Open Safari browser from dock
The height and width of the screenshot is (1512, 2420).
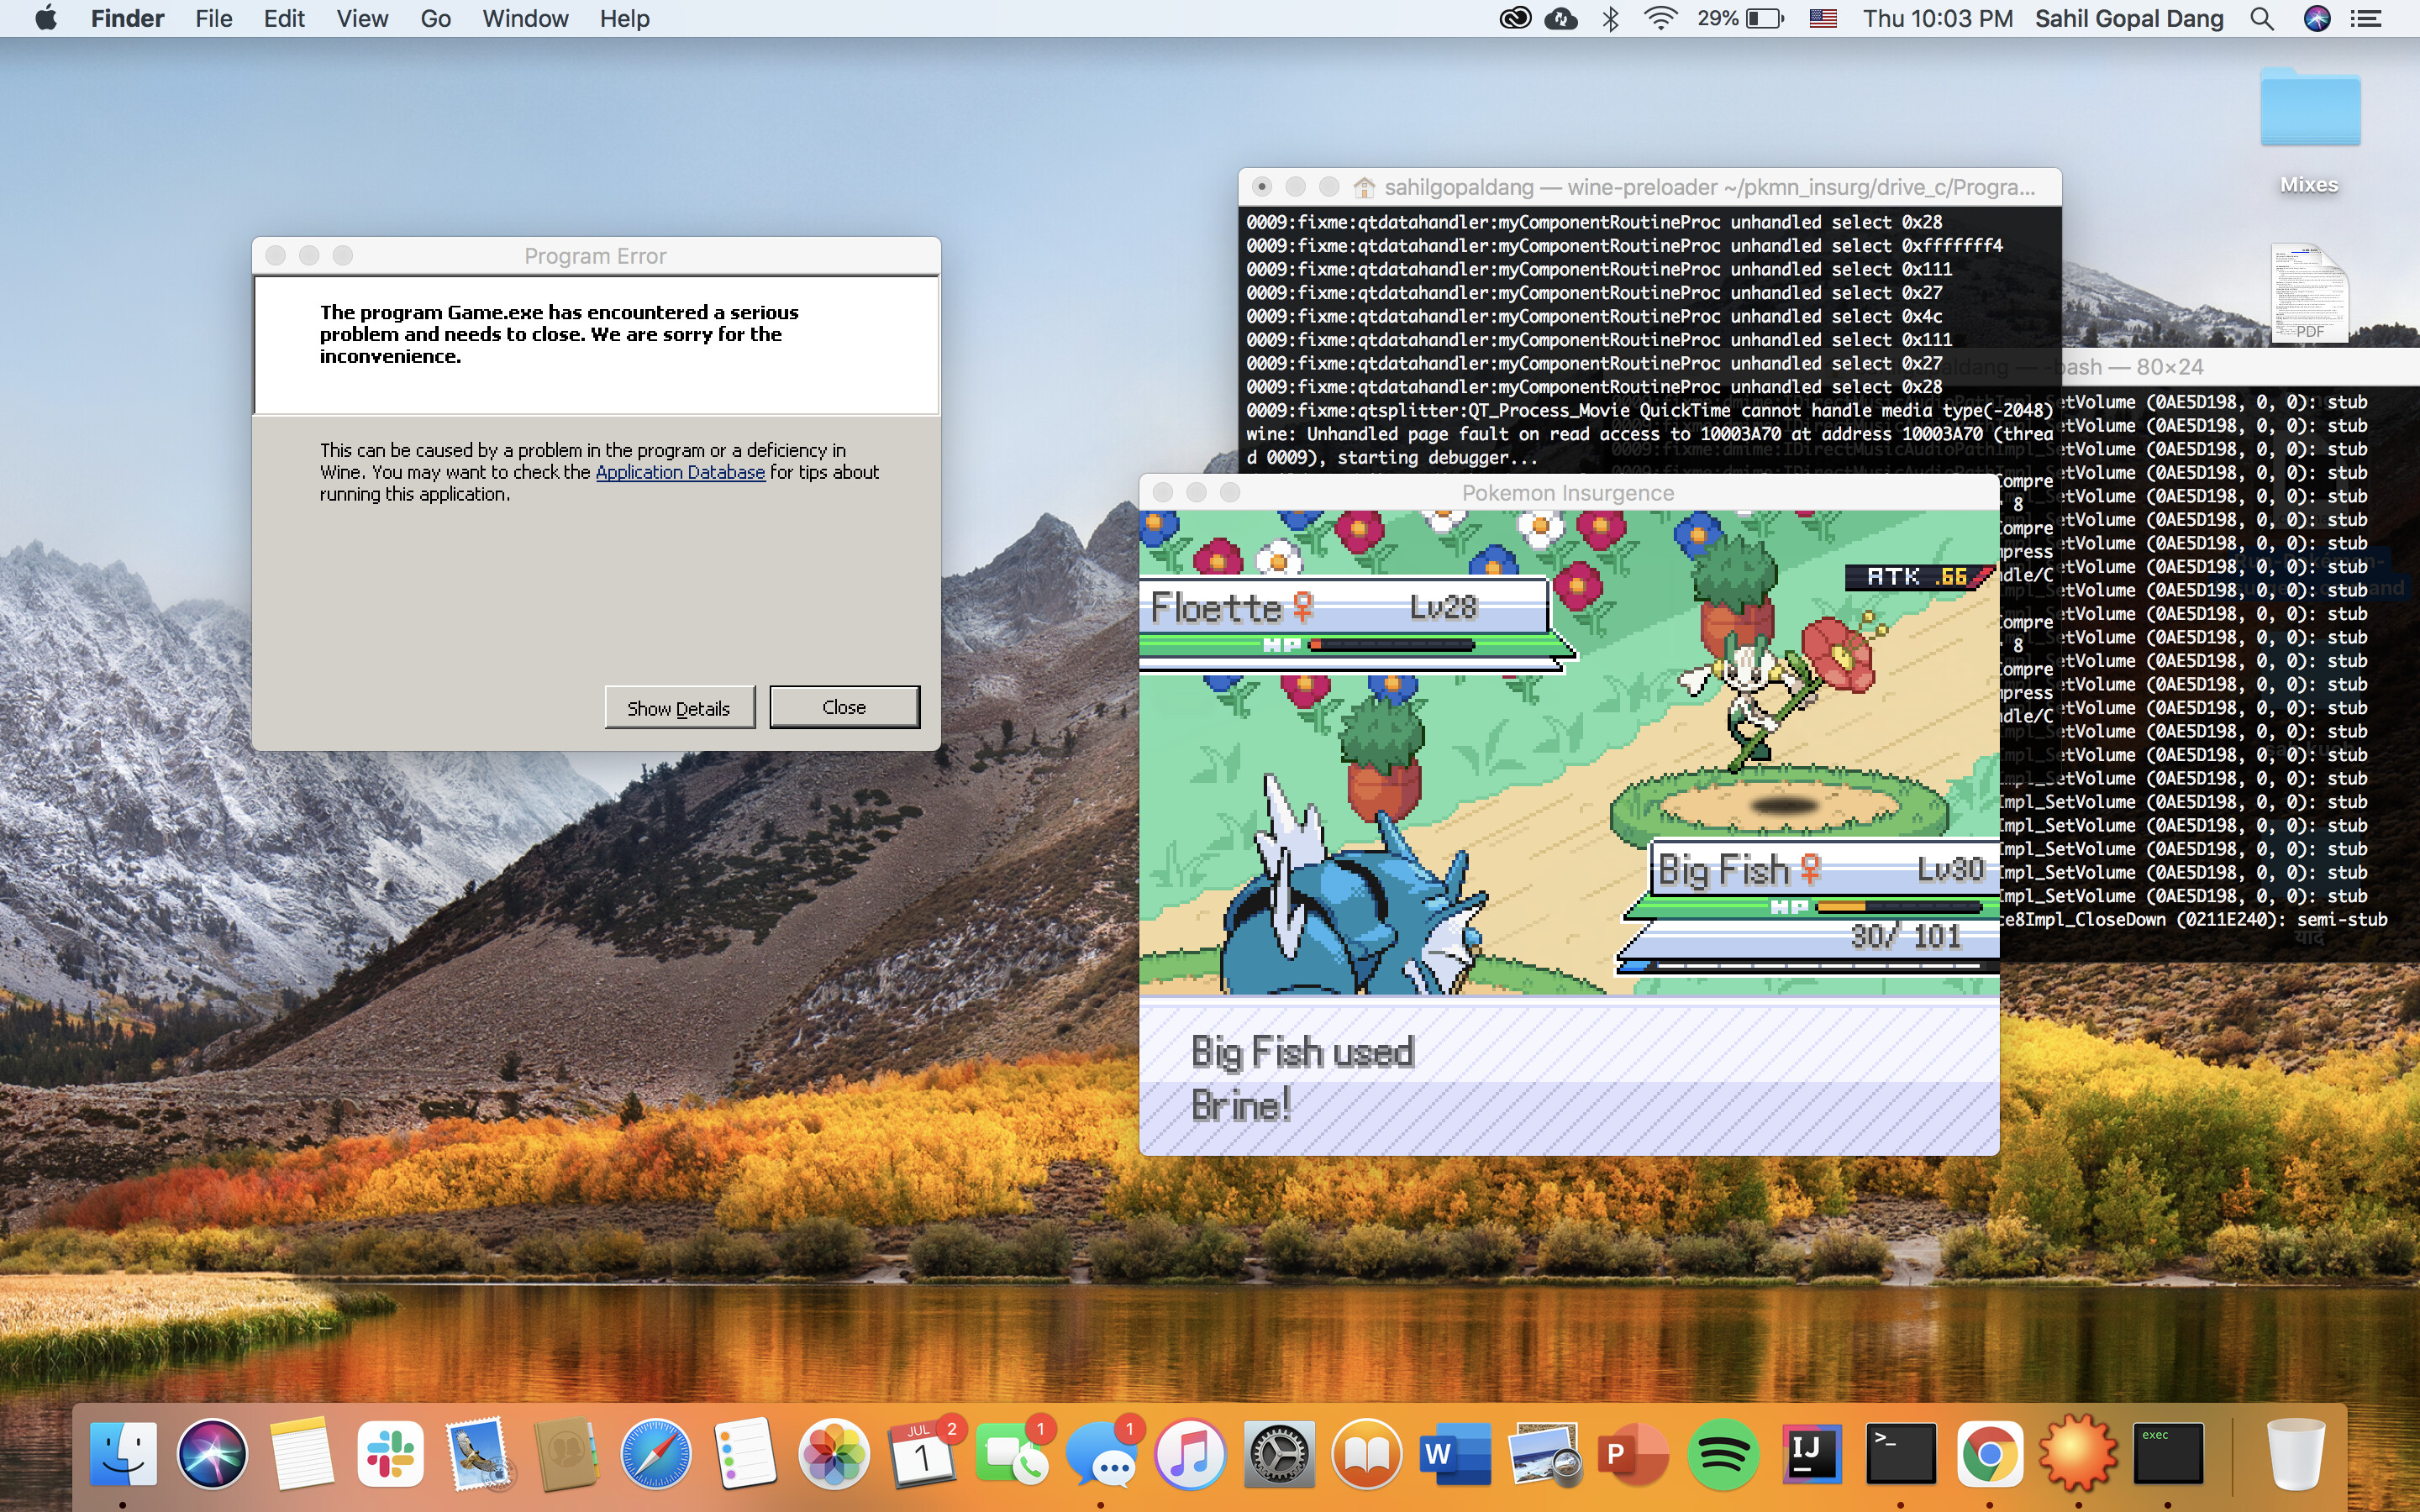tap(656, 1453)
